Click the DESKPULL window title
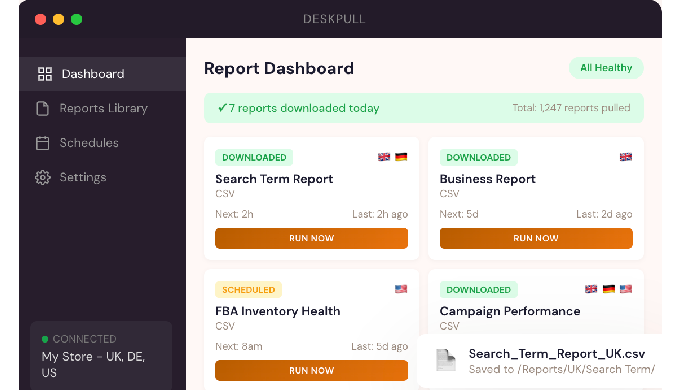The height and width of the screenshot is (390, 680). pos(334,19)
